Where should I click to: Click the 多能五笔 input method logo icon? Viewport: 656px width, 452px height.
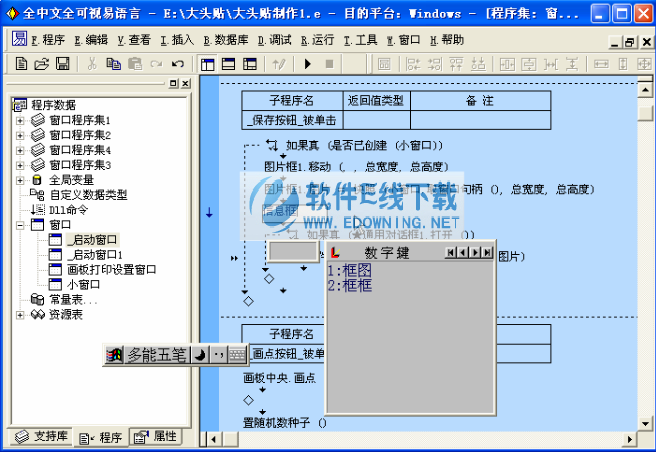[x=115, y=354]
